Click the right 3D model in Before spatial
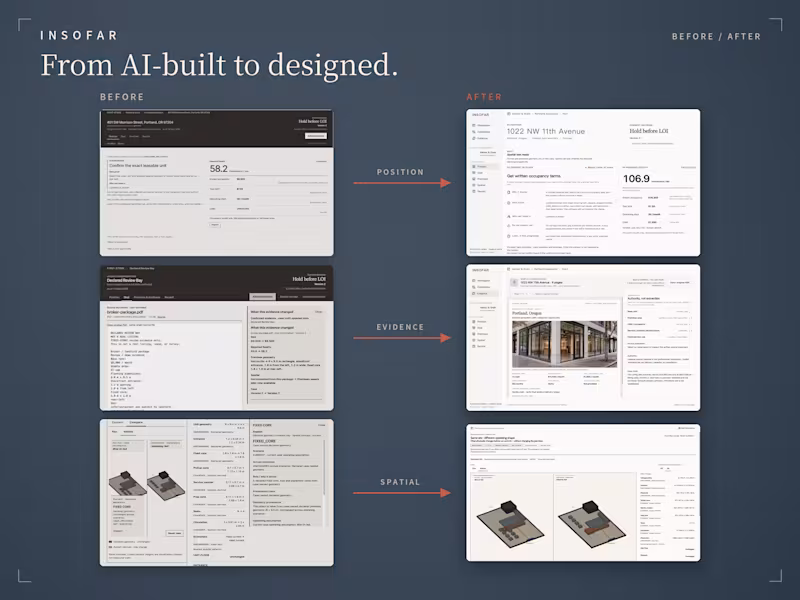This screenshot has height=600, width=800. (166, 485)
